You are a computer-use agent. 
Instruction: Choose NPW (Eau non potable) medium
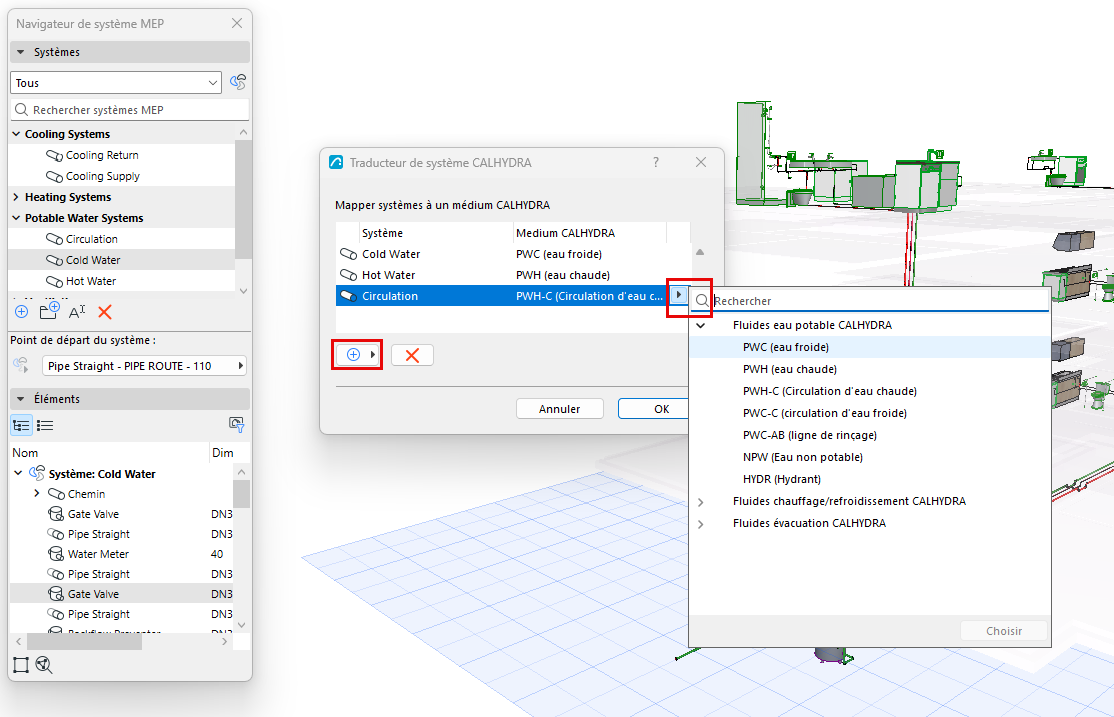(x=803, y=457)
